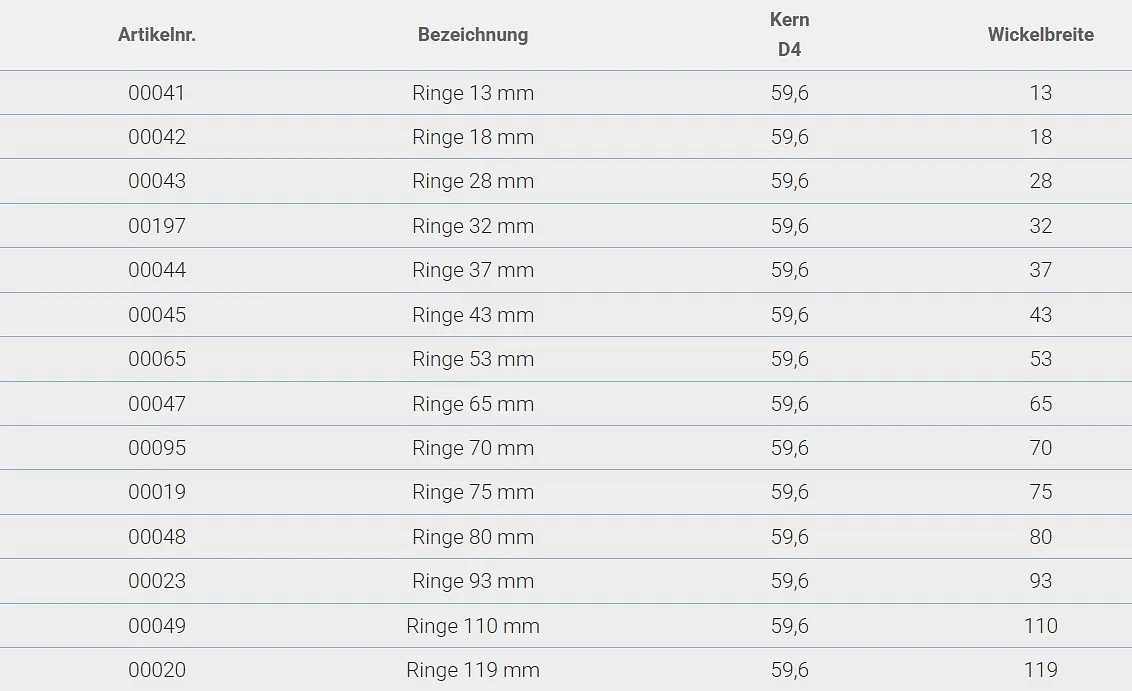Click the Wickelbreite column header
The height and width of the screenshot is (691, 1132).
click(x=1040, y=35)
